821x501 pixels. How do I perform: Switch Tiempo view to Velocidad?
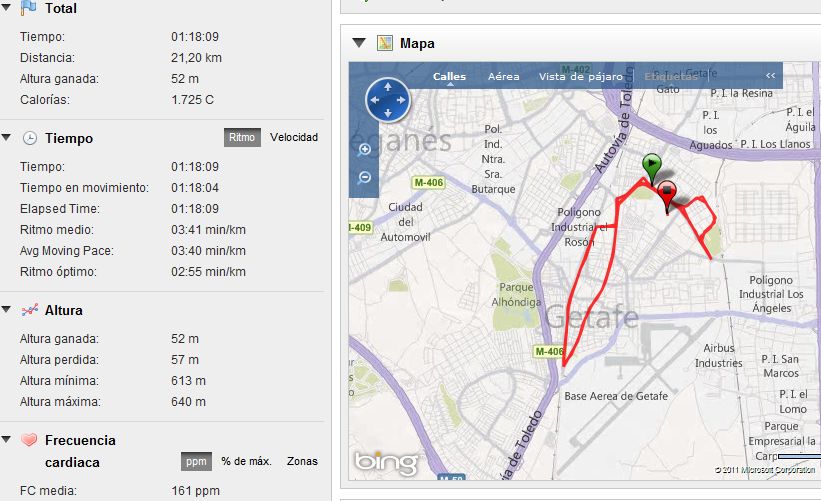point(294,137)
